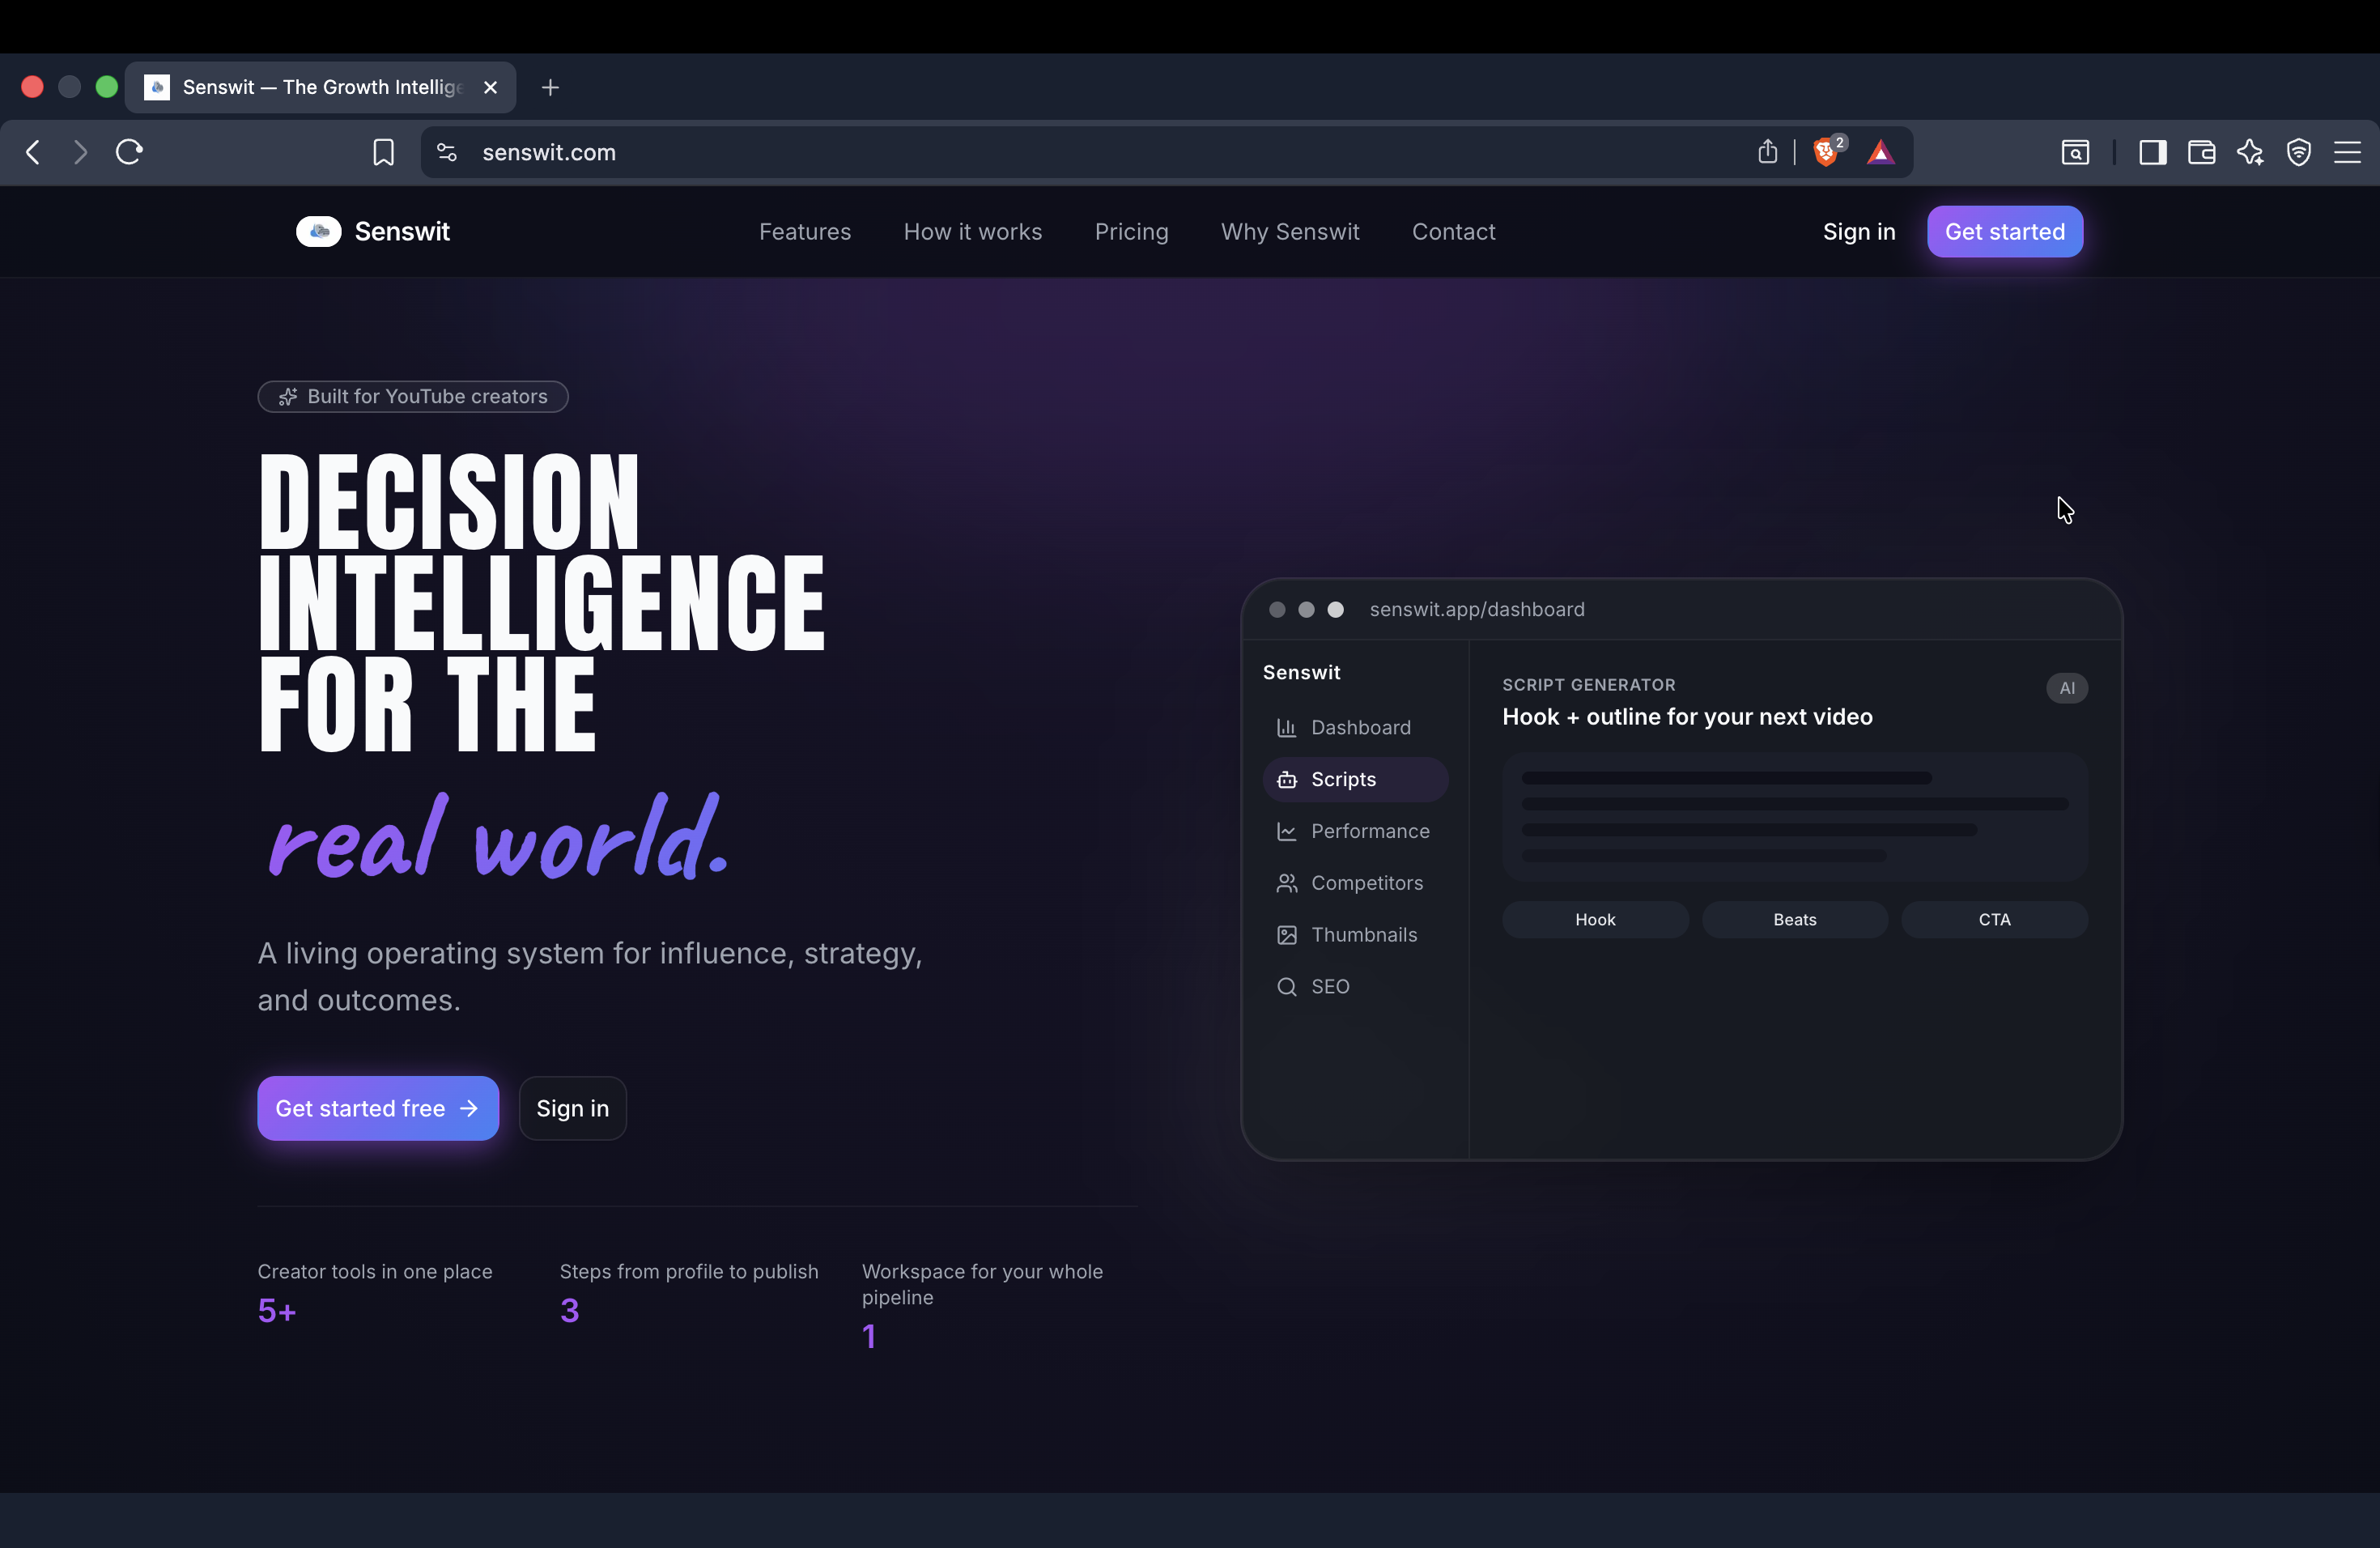Open the Brave Shields lion icon
Viewport: 2380px width, 1548px height.
point(1826,152)
